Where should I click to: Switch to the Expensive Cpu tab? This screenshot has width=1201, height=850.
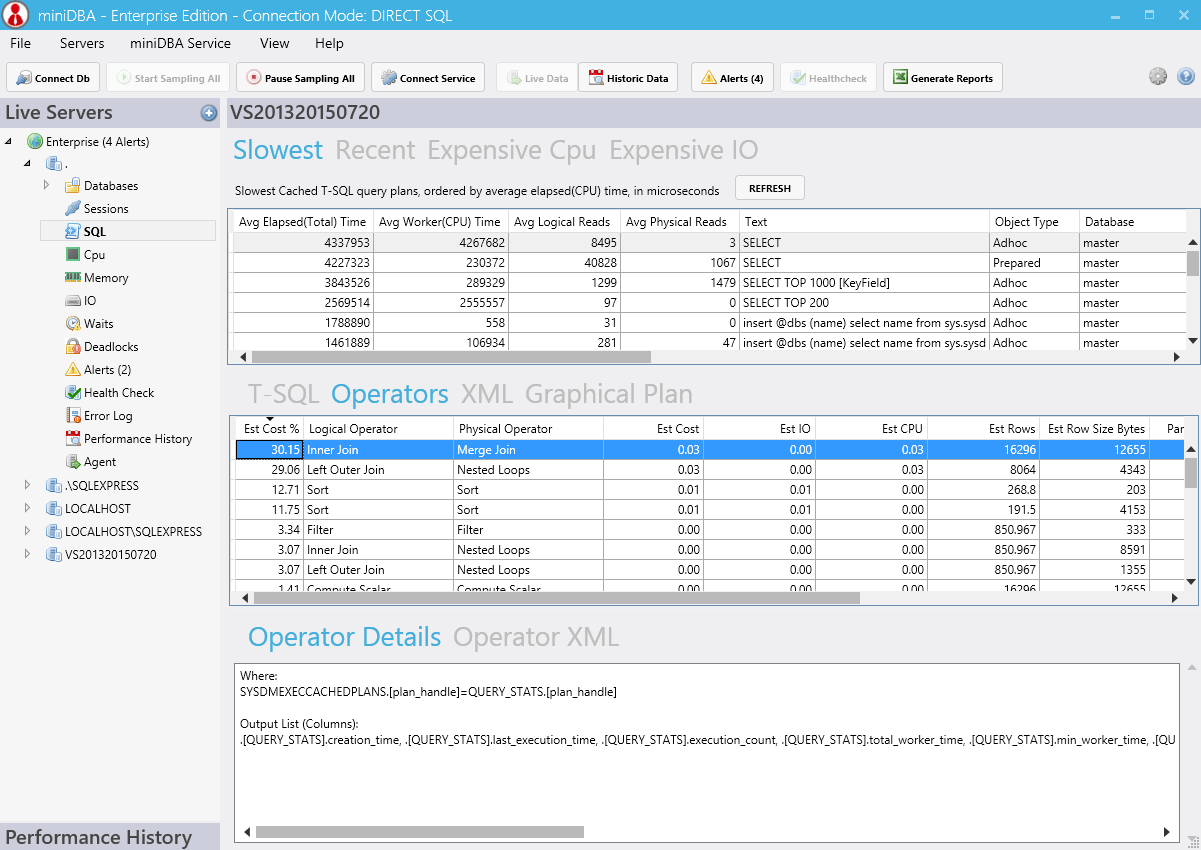tap(511, 150)
